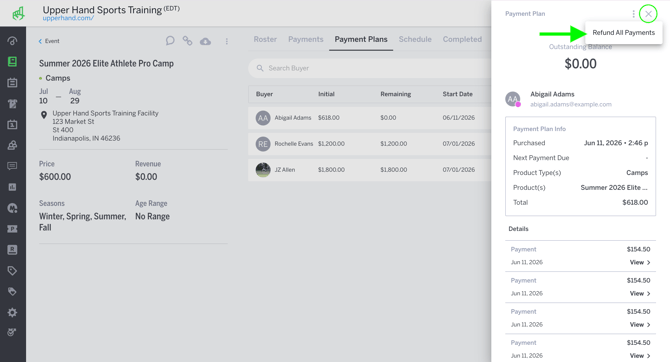Click the Product(s) Summer 2026 Elite value
The height and width of the screenshot is (362, 670).
(614, 188)
